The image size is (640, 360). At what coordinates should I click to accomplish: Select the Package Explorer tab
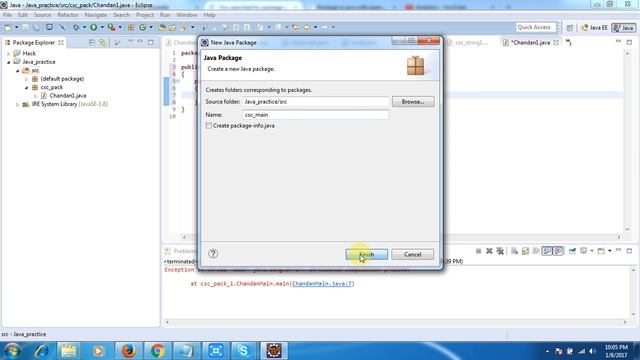tap(33, 42)
